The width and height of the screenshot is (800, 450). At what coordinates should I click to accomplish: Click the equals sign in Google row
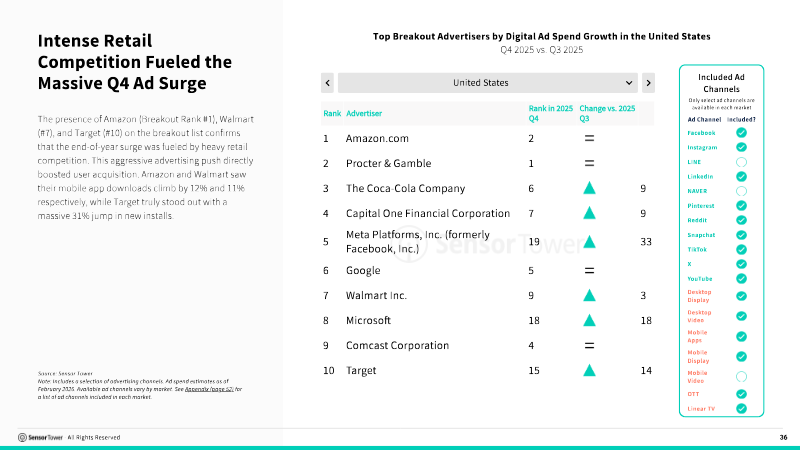(589, 270)
